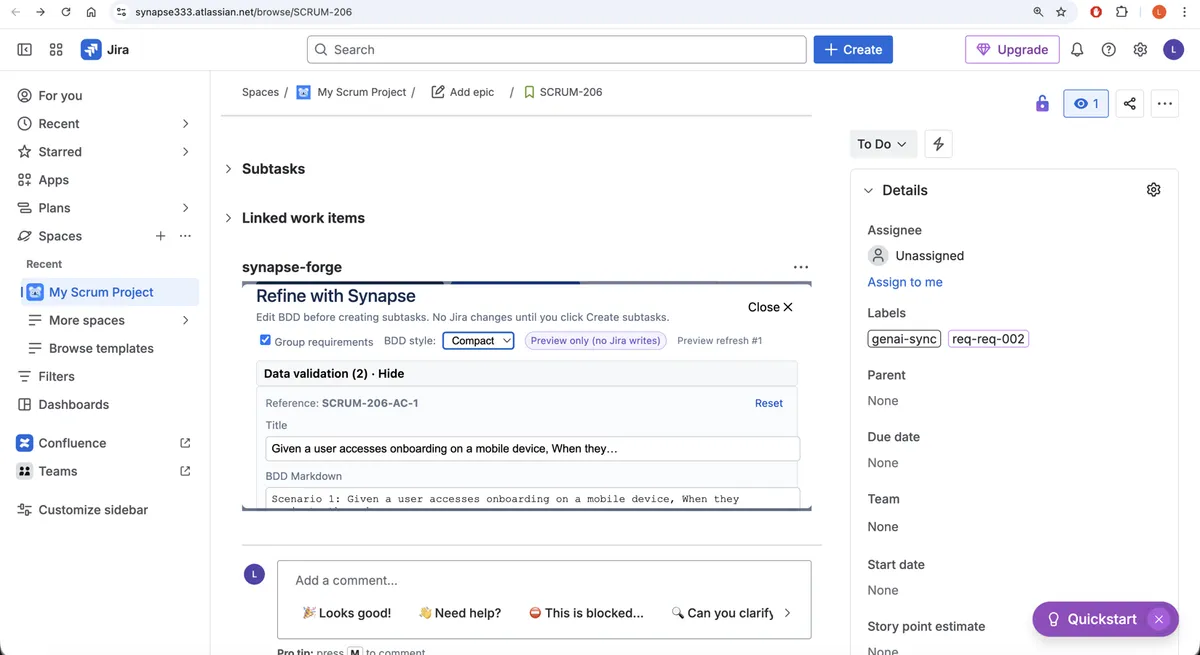This screenshot has height=655, width=1200.
Task: Click Assign to me link
Action: (905, 282)
